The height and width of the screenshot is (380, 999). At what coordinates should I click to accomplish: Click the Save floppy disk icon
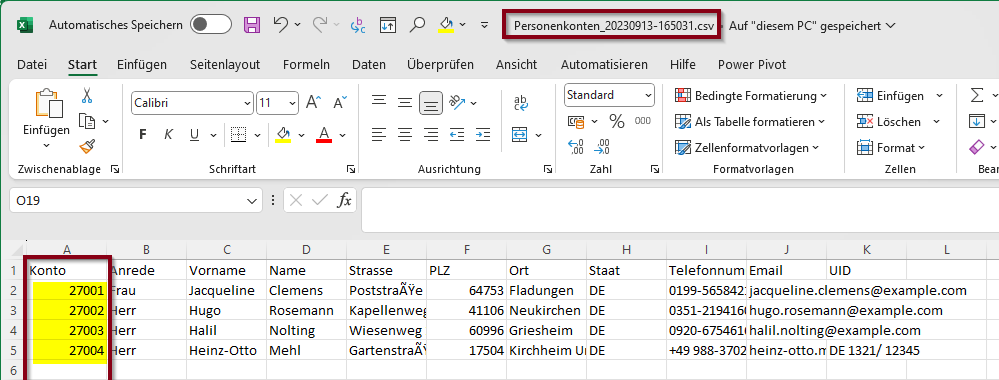252,25
